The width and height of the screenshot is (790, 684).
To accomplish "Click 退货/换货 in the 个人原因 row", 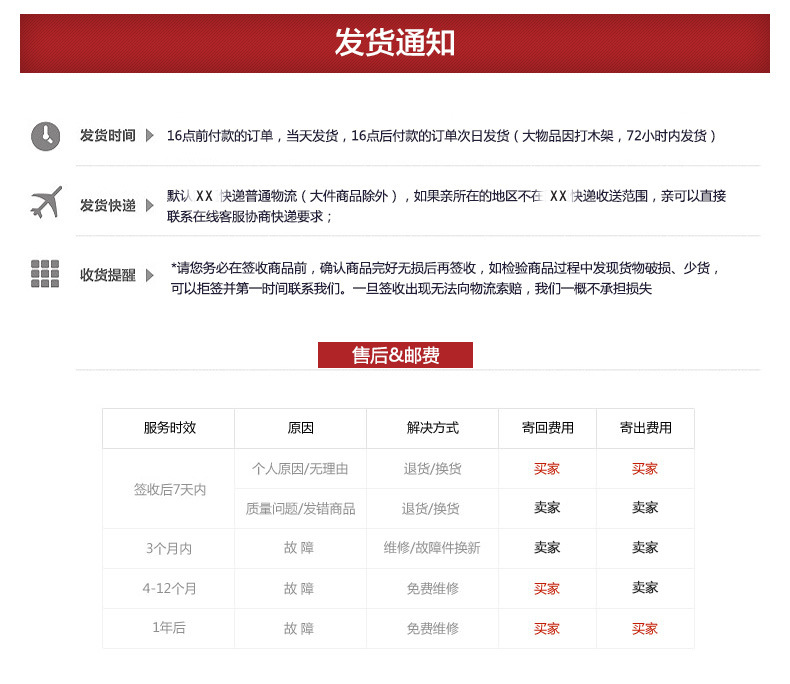I will [x=432, y=469].
